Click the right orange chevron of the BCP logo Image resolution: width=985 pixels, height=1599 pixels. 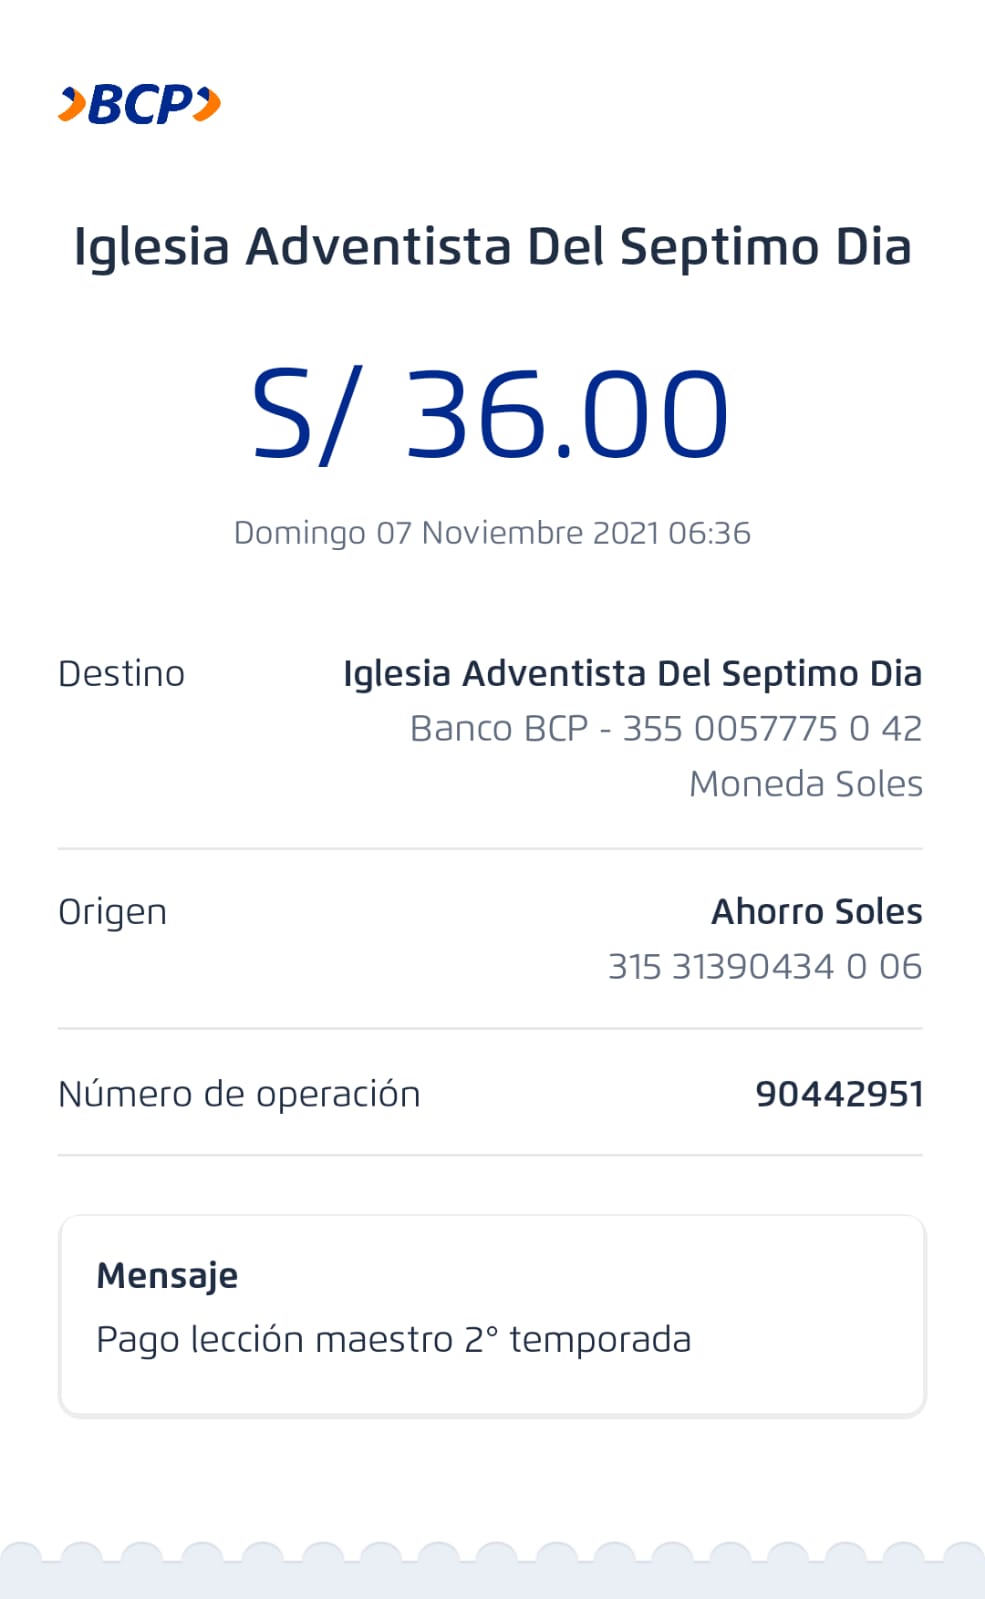click(x=207, y=104)
